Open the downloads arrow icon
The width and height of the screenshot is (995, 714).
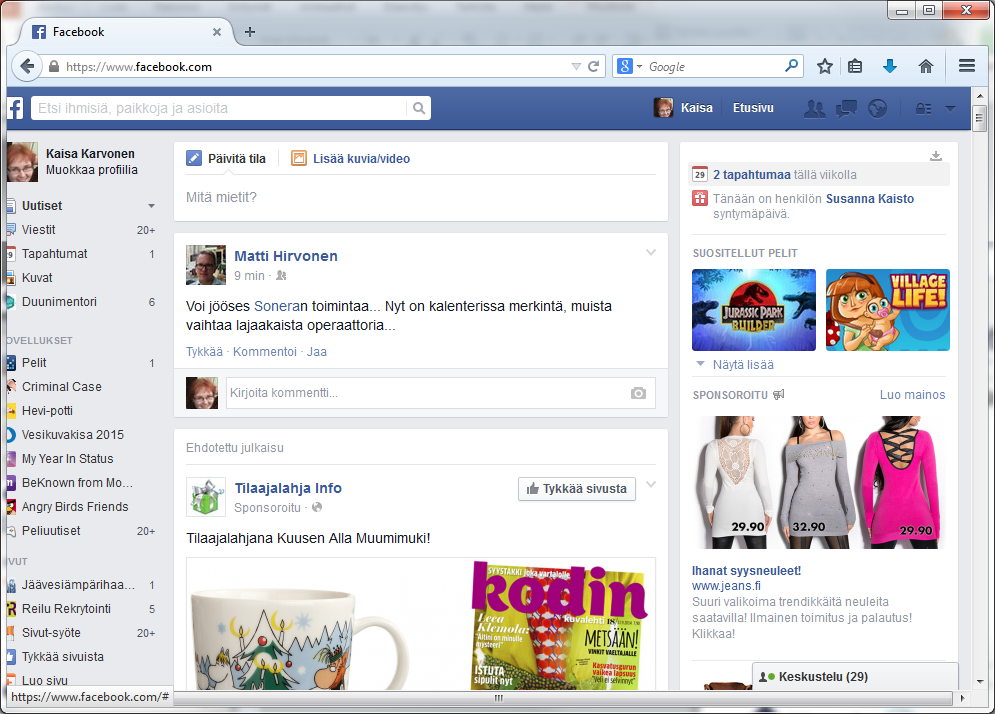click(890, 66)
